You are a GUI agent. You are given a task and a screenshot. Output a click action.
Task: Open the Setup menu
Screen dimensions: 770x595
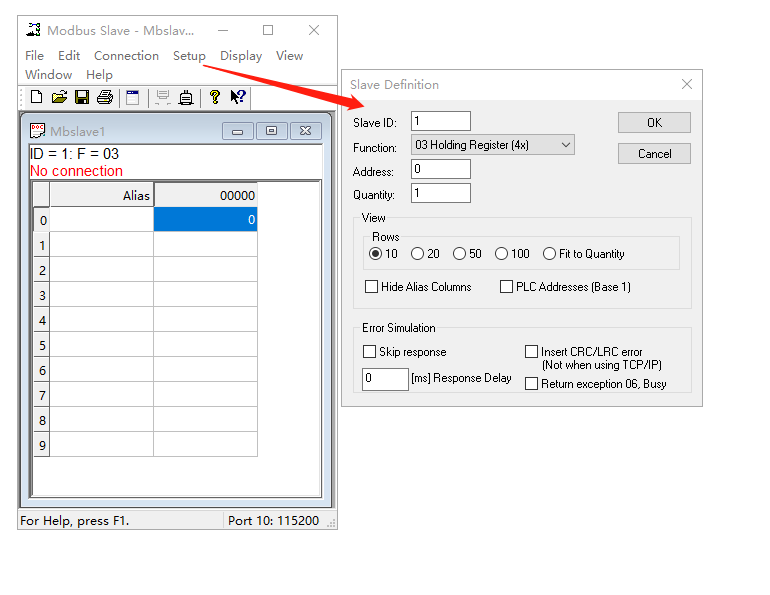[189, 56]
